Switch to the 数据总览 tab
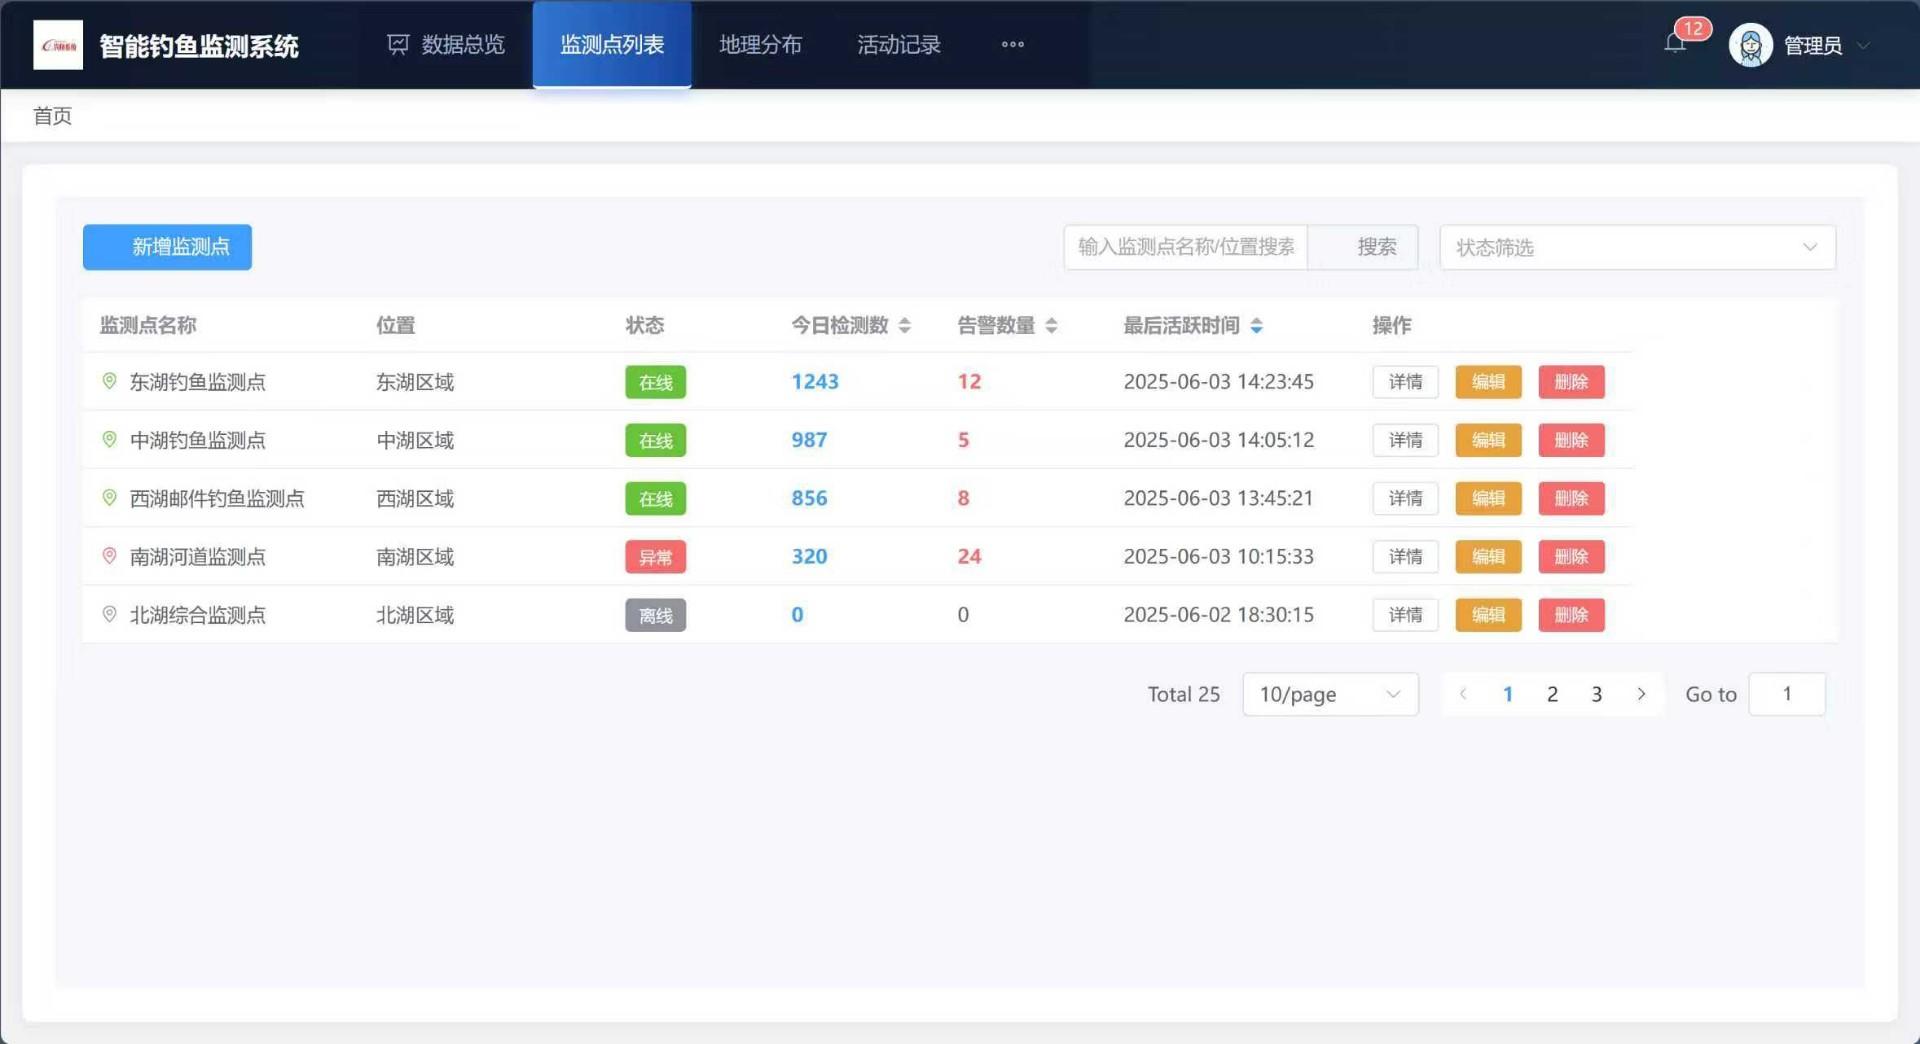This screenshot has width=1920, height=1044. point(446,45)
